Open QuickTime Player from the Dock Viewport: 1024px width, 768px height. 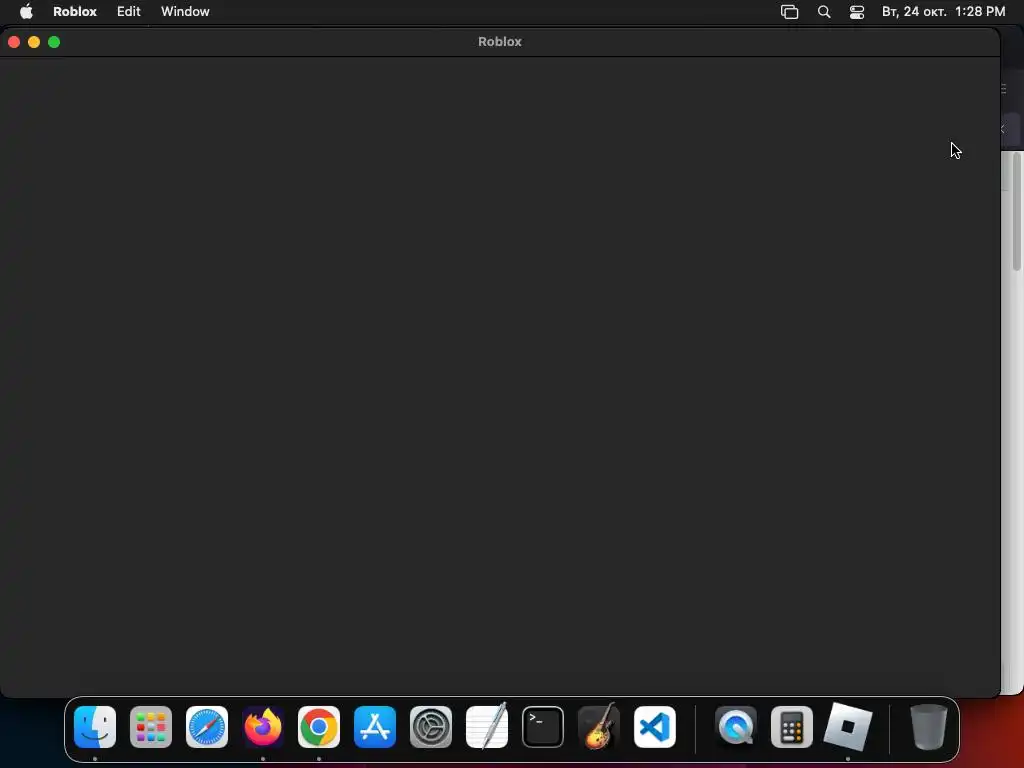[736, 727]
